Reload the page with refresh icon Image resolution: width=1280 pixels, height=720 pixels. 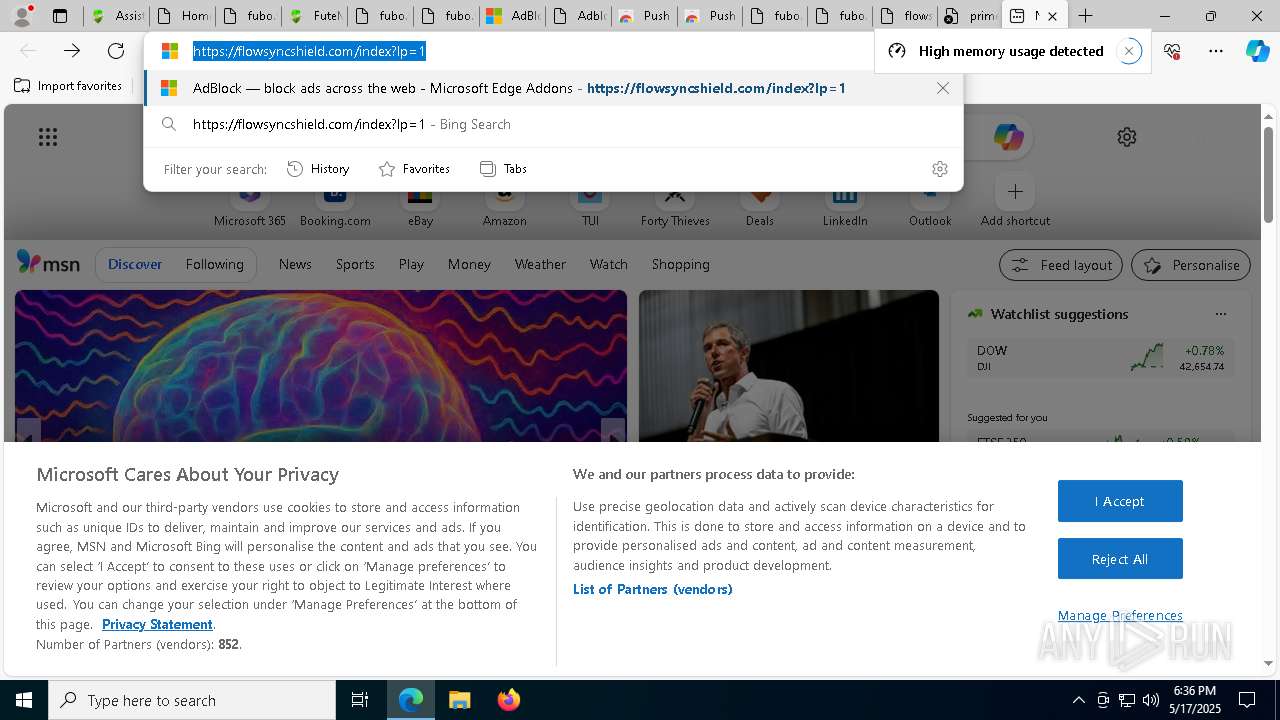point(116,51)
